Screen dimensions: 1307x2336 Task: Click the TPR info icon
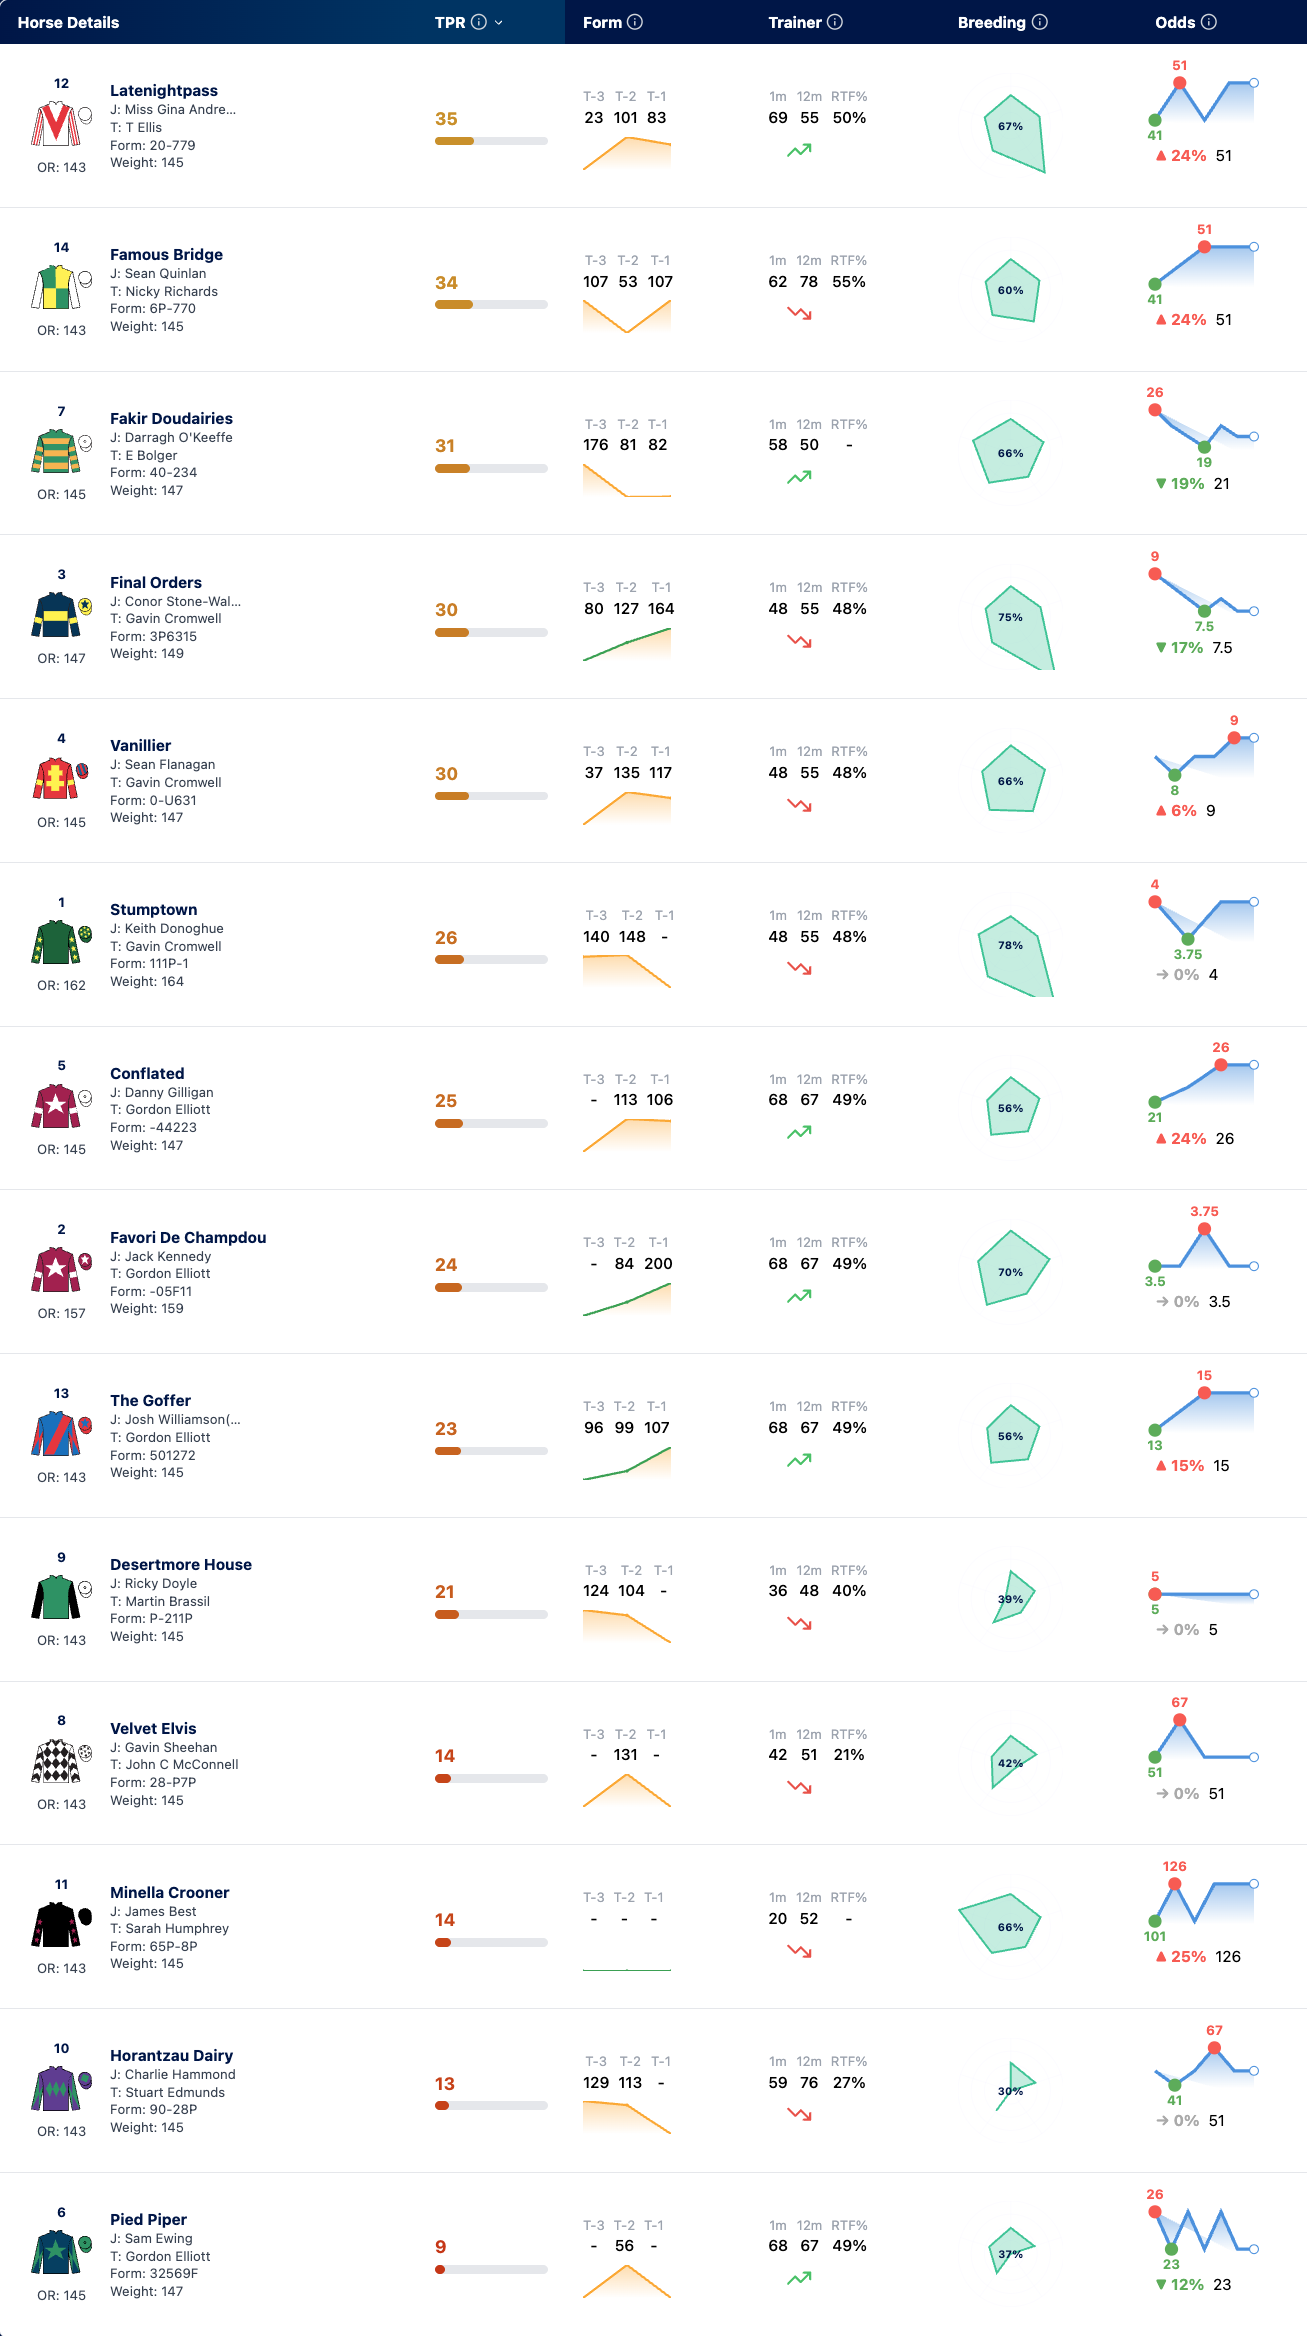(479, 22)
